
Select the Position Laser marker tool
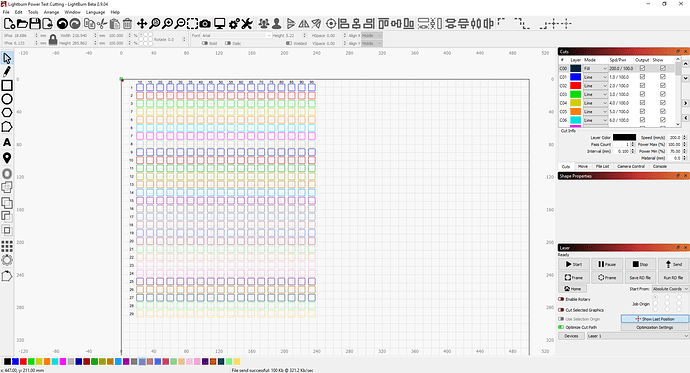[x=7, y=157]
